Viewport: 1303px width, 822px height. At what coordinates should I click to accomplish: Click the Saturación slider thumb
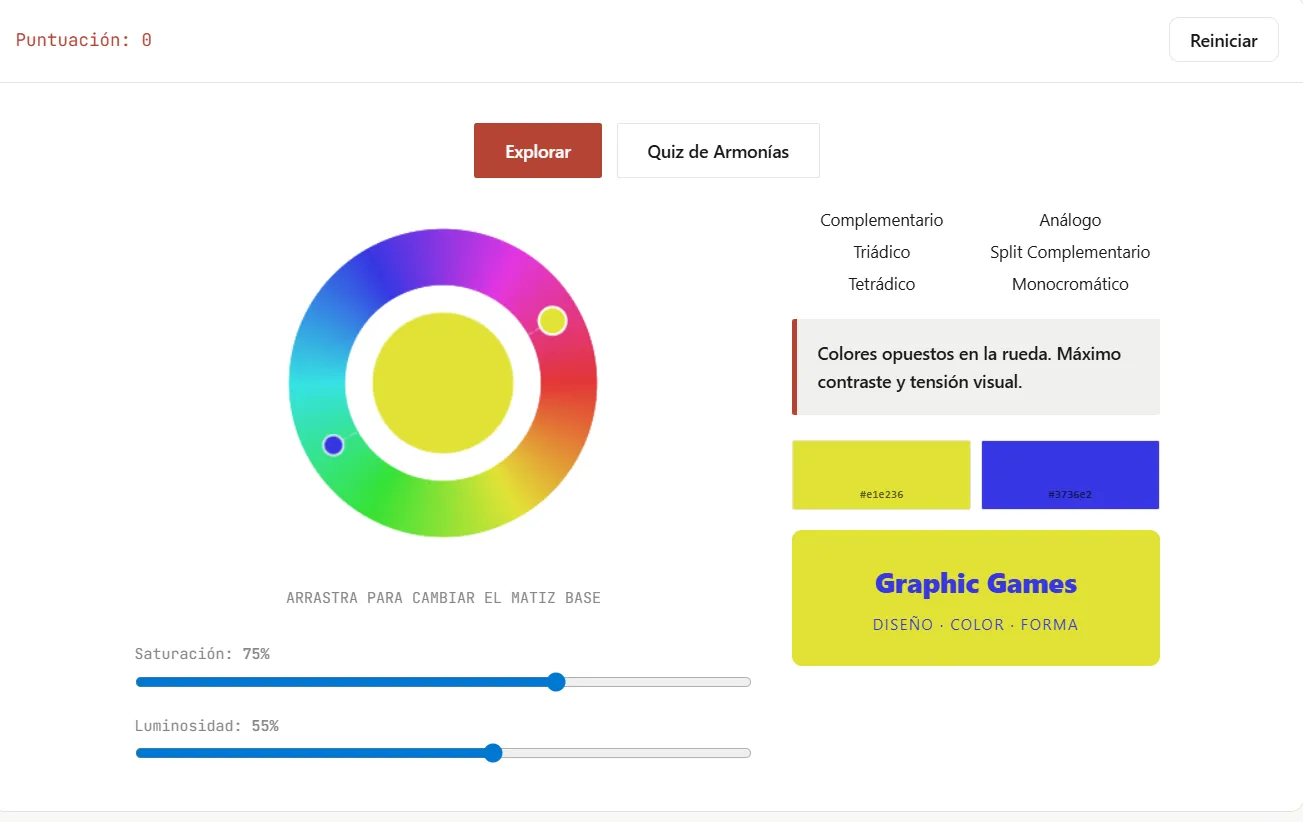pos(556,682)
